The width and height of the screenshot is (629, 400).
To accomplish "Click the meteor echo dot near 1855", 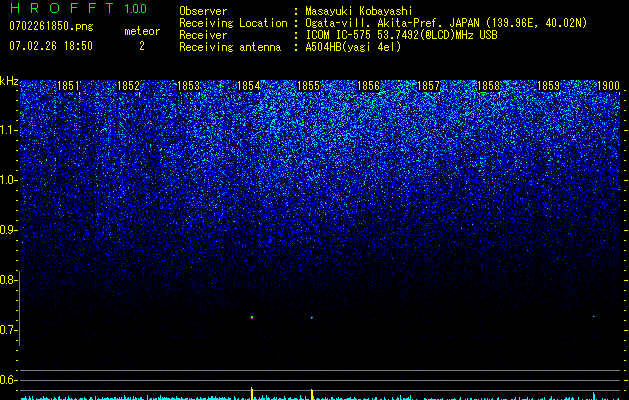I will (312, 318).
